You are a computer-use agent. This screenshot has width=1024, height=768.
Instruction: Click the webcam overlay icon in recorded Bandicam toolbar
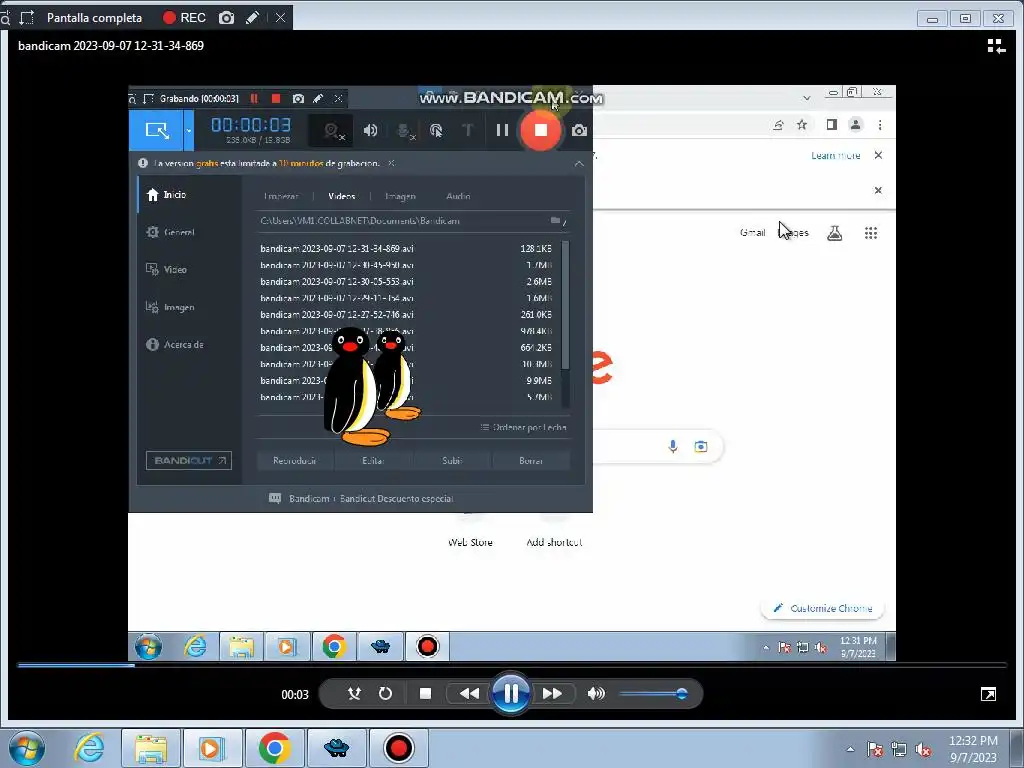pos(332,131)
